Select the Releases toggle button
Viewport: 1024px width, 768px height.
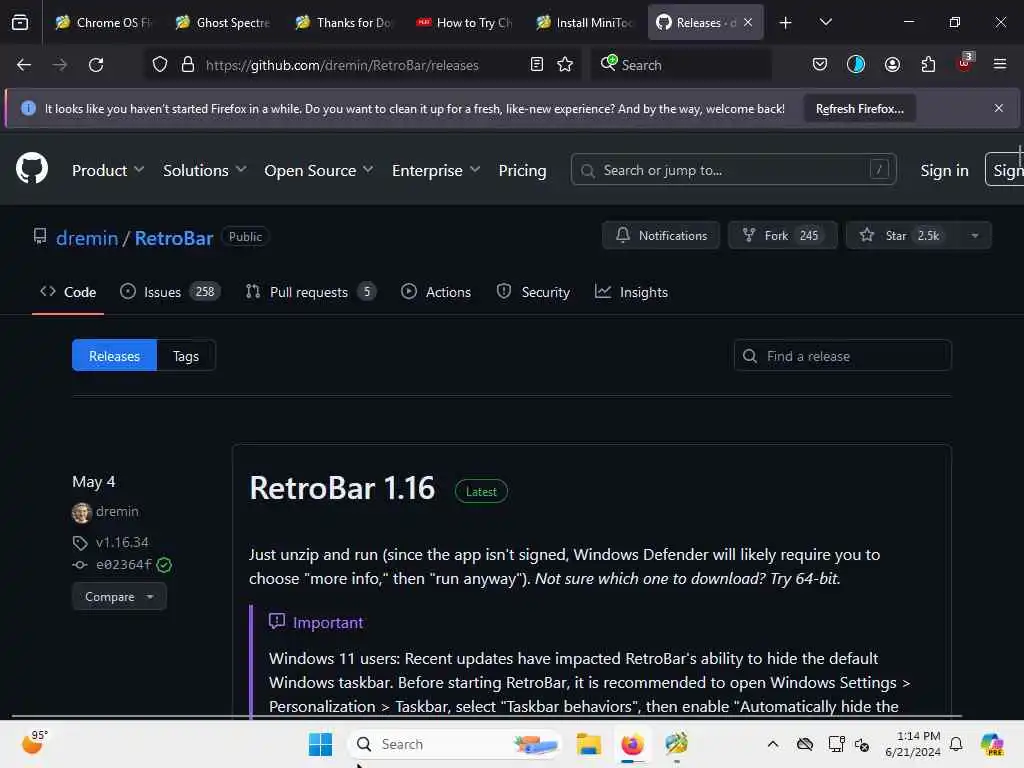tap(114, 356)
